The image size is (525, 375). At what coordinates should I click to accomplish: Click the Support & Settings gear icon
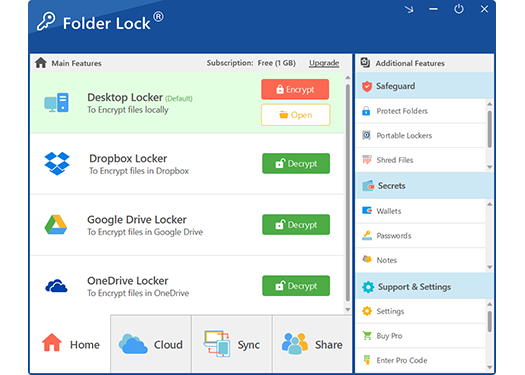click(x=368, y=287)
